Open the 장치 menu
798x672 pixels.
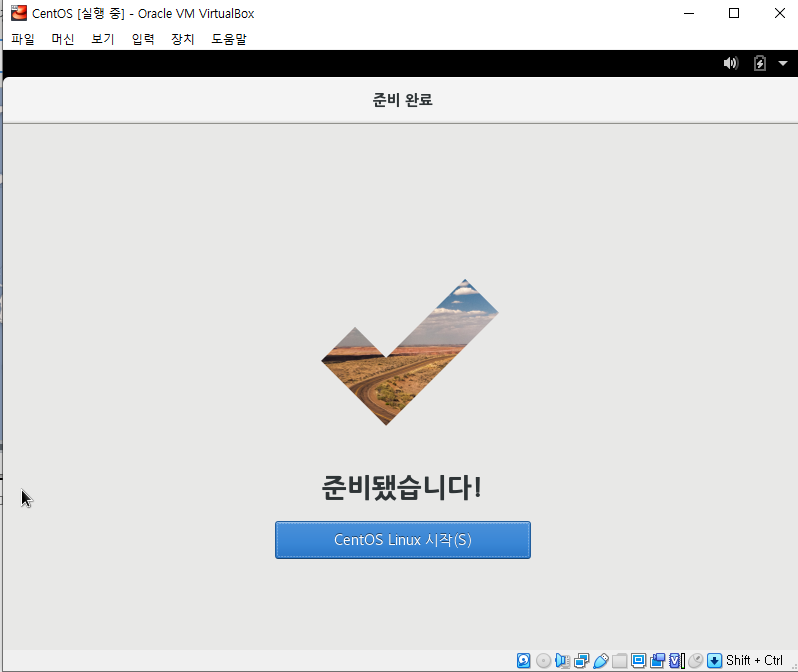click(183, 39)
